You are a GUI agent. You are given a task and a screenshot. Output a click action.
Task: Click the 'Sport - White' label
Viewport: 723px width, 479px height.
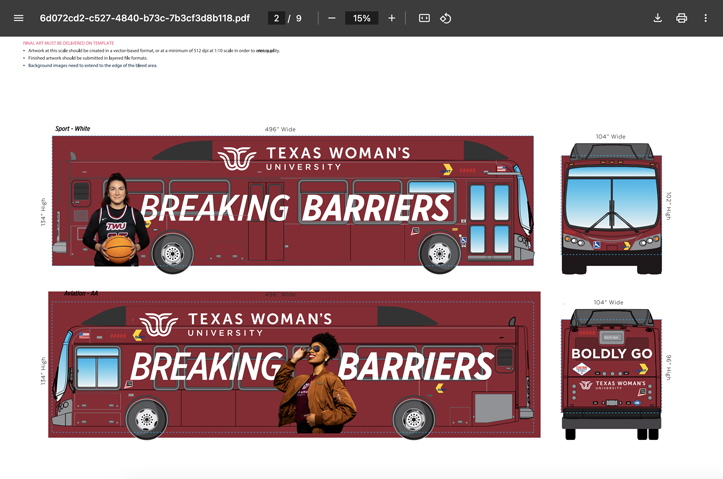[x=72, y=129]
